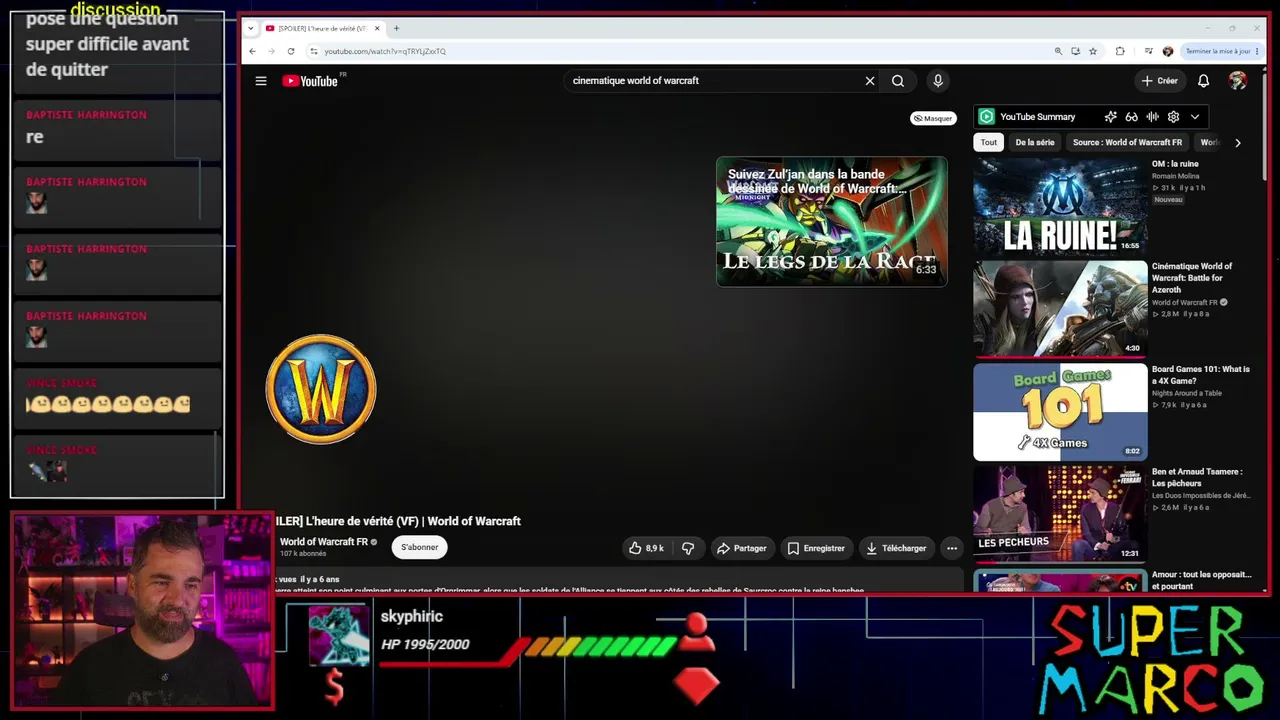Open Board Games 101: What is a 4X Game
Image resolution: width=1280 pixels, height=720 pixels.
tap(1201, 375)
